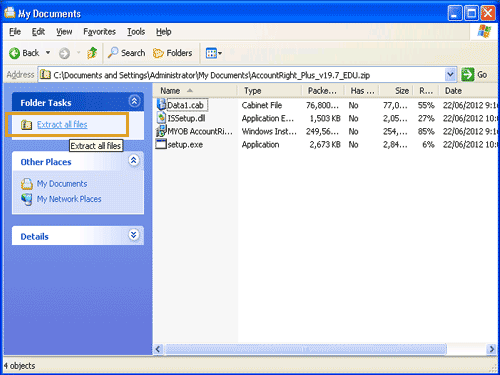Click the My Network Places icon
The width and height of the screenshot is (500, 375).
click(27, 199)
